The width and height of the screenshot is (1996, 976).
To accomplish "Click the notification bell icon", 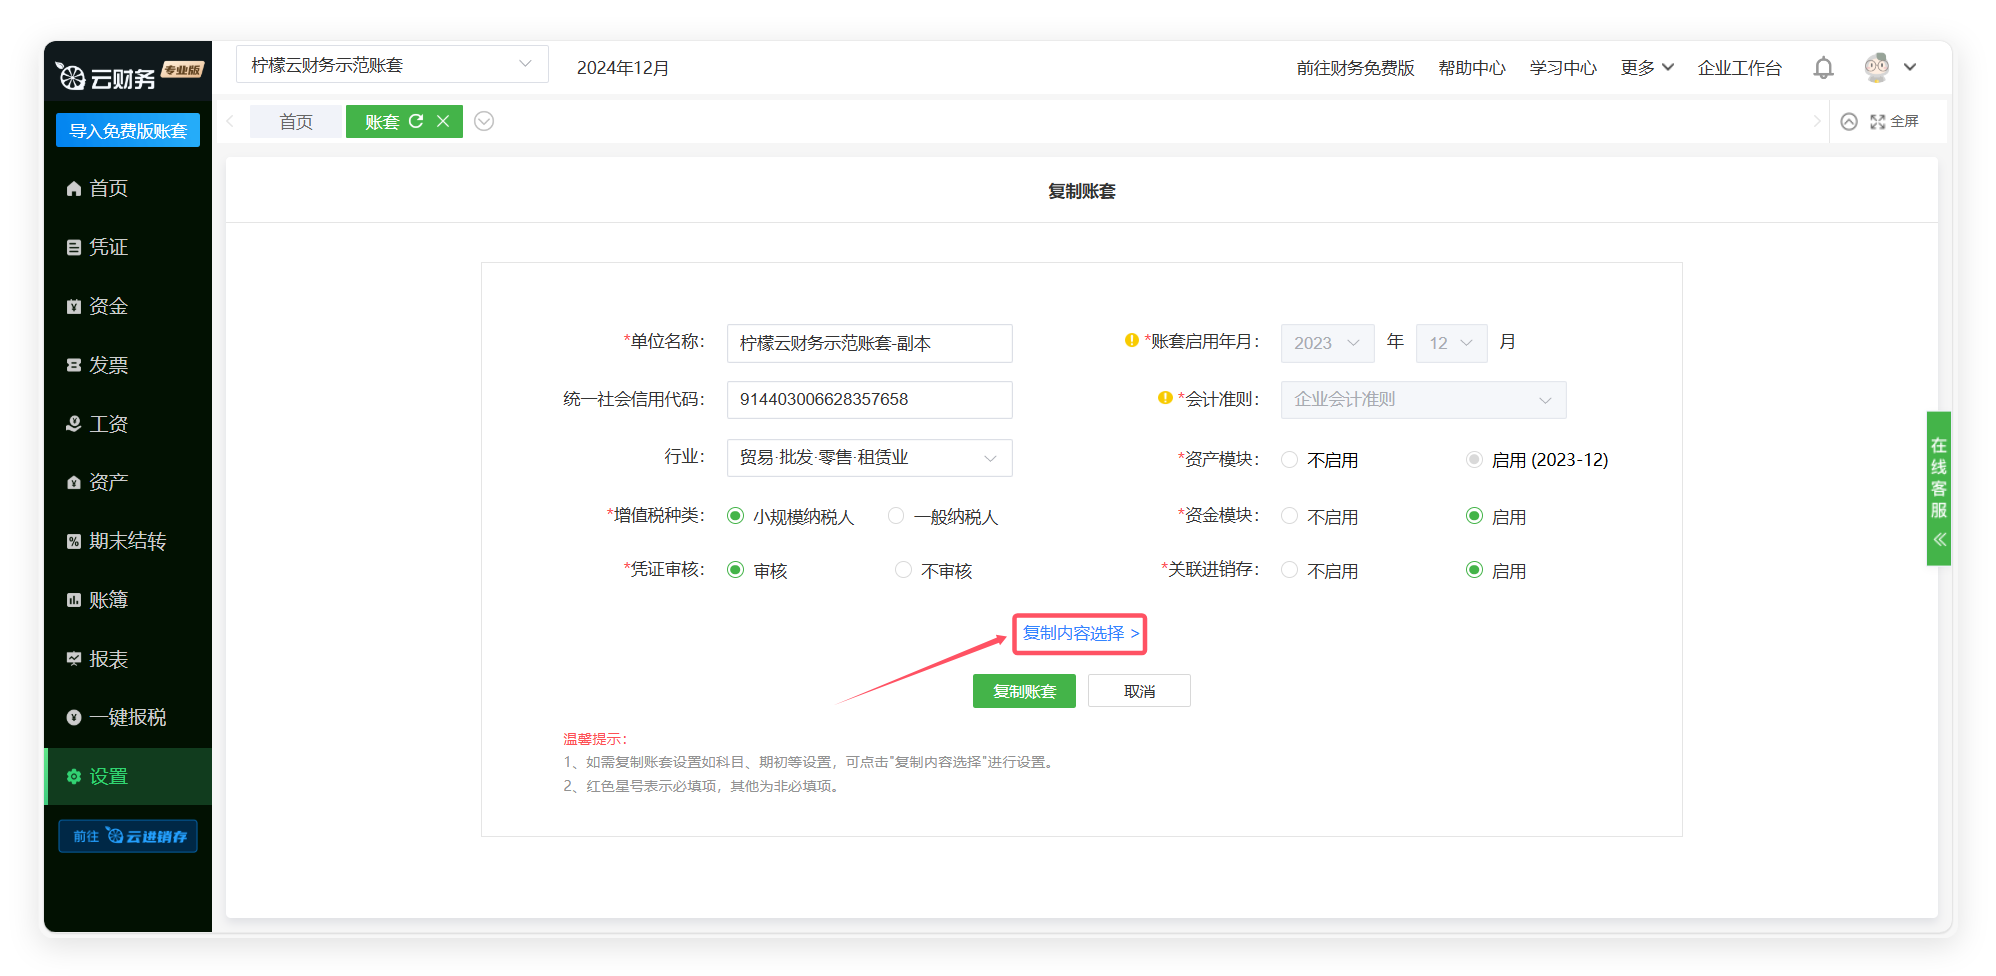I will (1823, 68).
